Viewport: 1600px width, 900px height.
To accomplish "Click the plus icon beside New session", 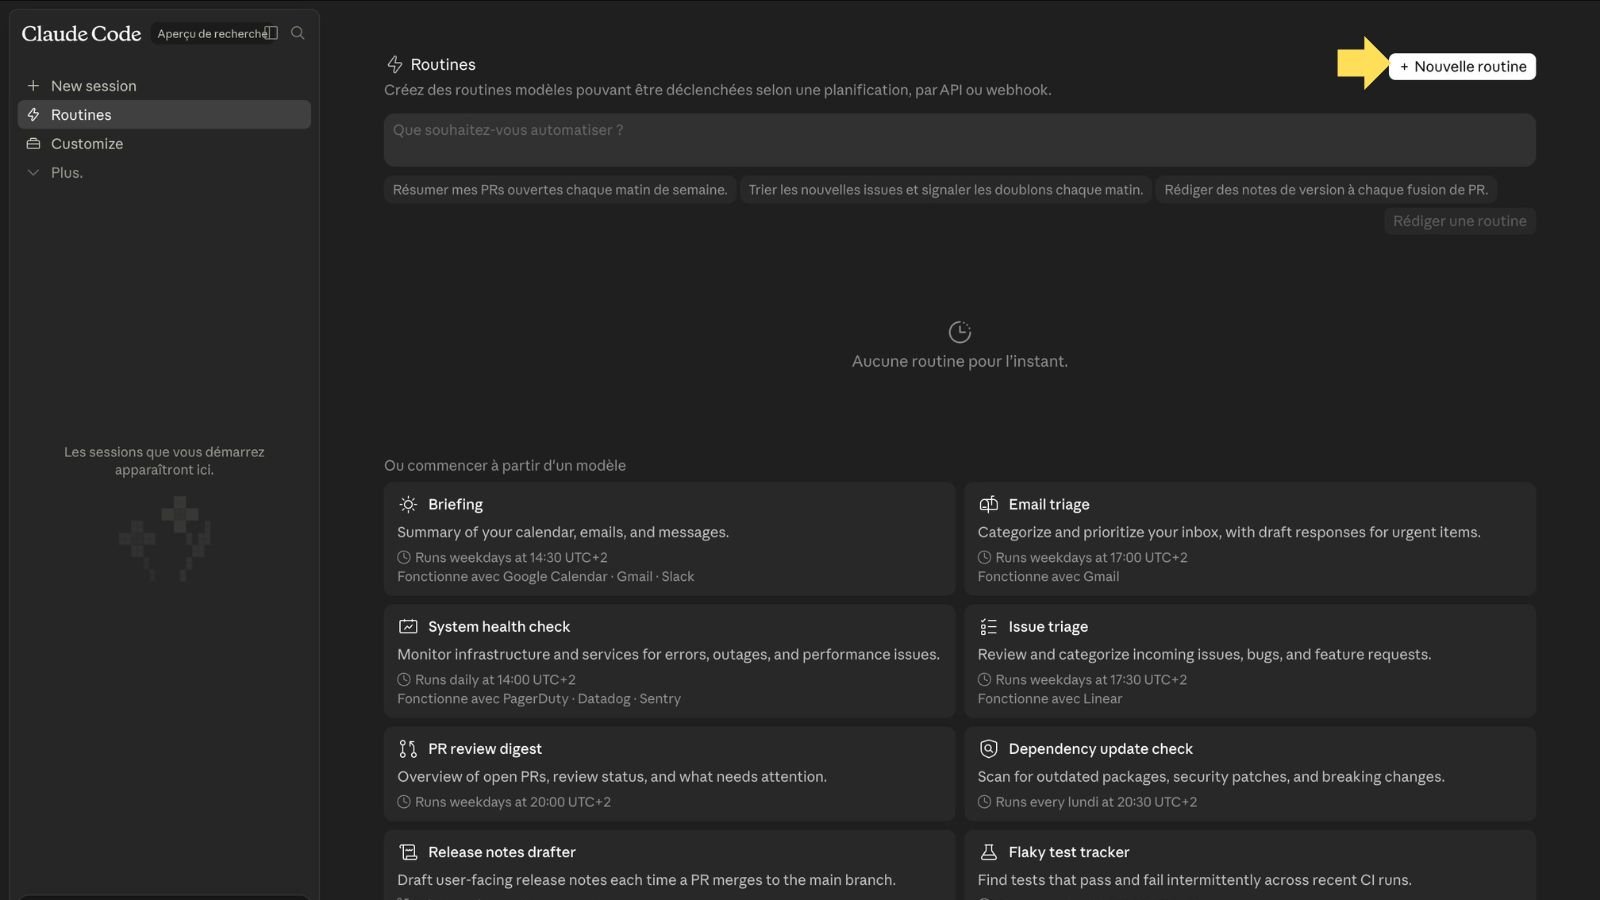I will point(33,86).
